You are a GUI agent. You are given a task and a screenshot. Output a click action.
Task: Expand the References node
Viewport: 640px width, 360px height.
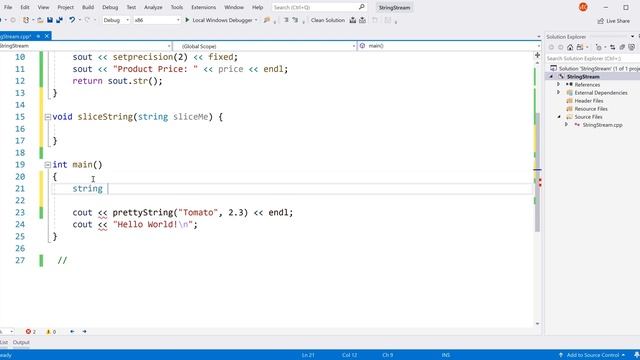click(x=559, y=84)
